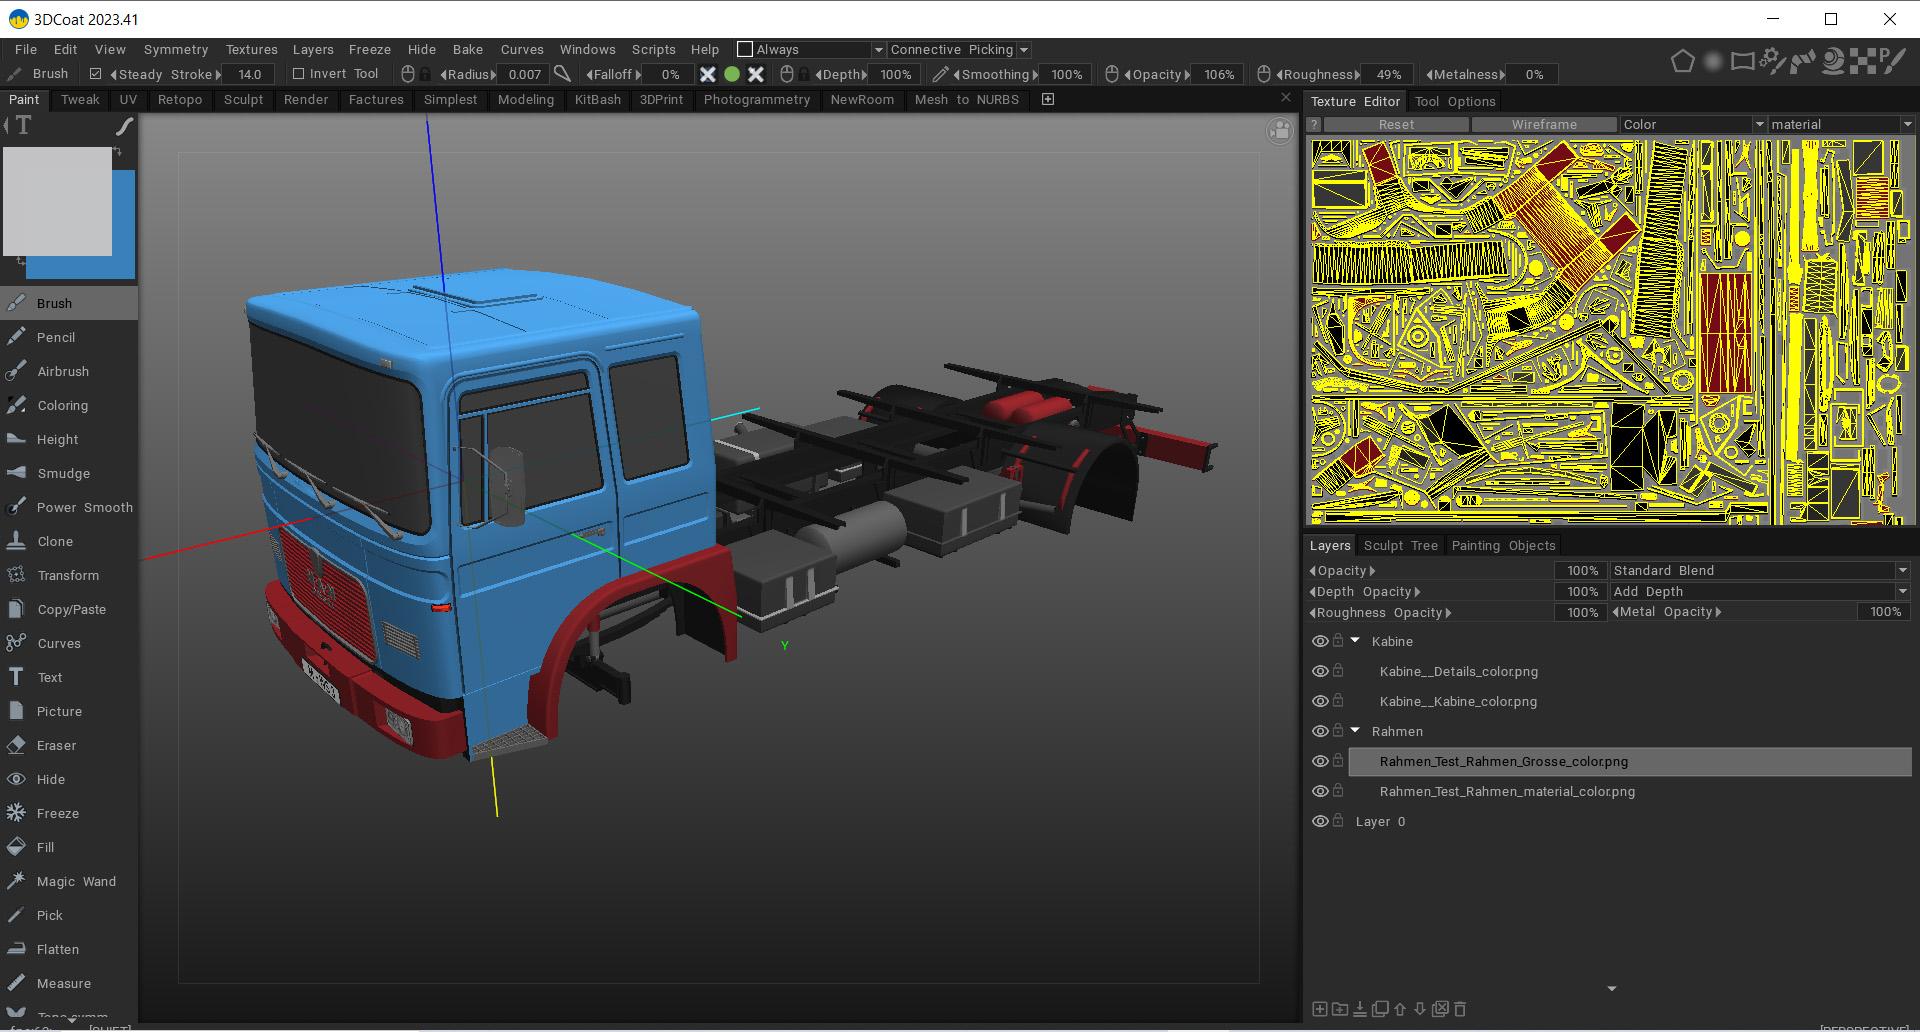This screenshot has width=1920, height=1032.
Task: Open the Add Depth dropdown
Action: [x=1760, y=591]
